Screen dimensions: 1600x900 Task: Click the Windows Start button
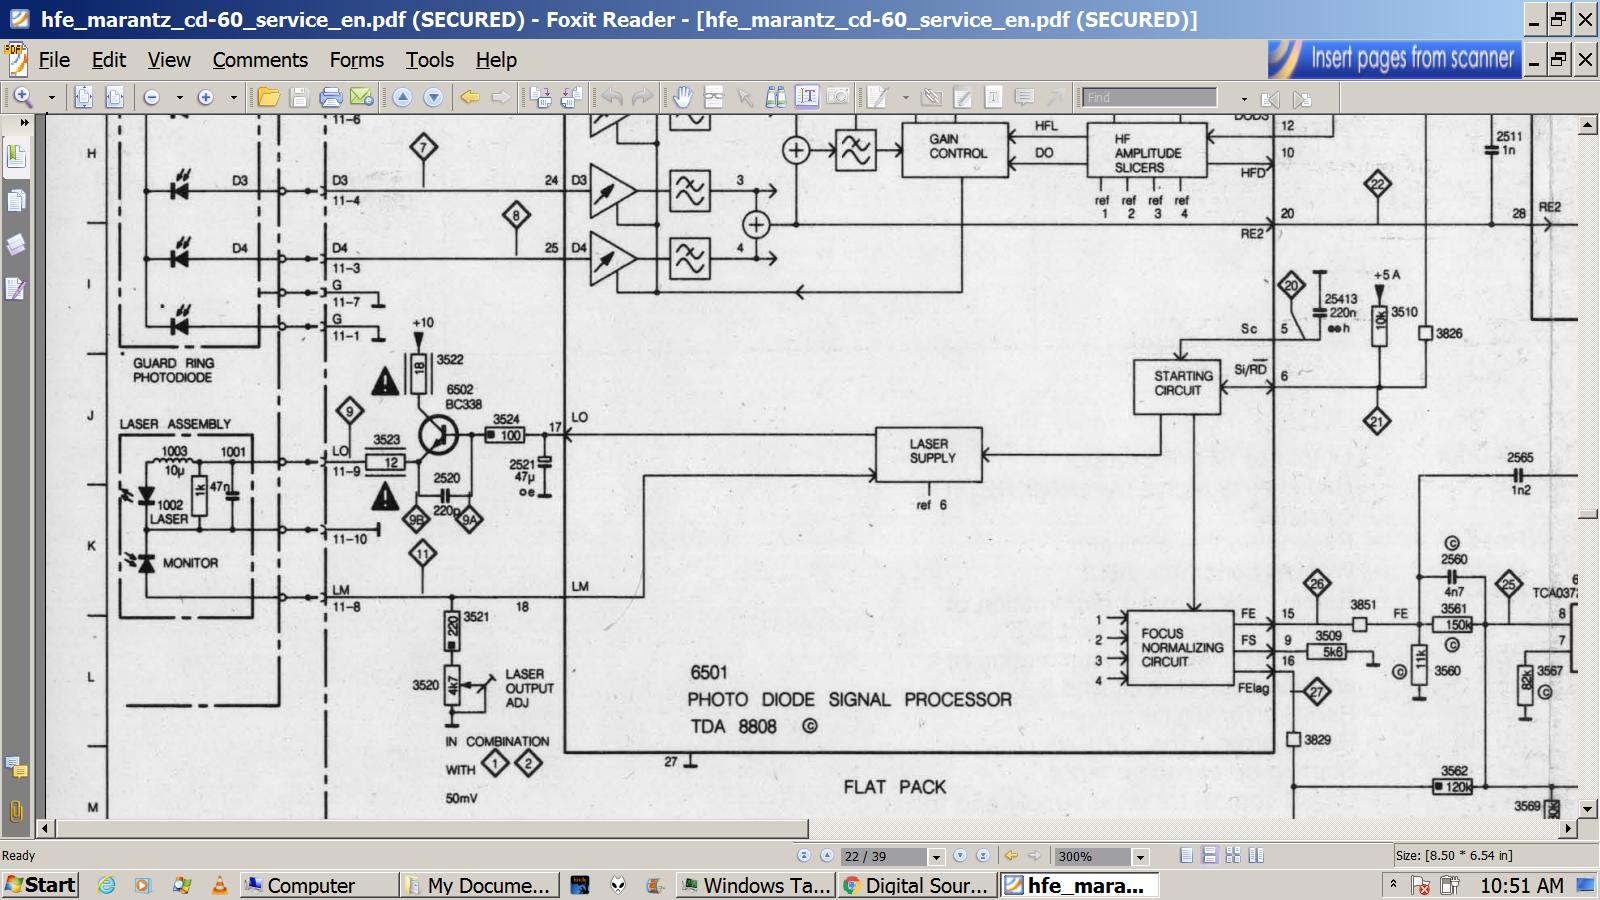(x=40, y=885)
